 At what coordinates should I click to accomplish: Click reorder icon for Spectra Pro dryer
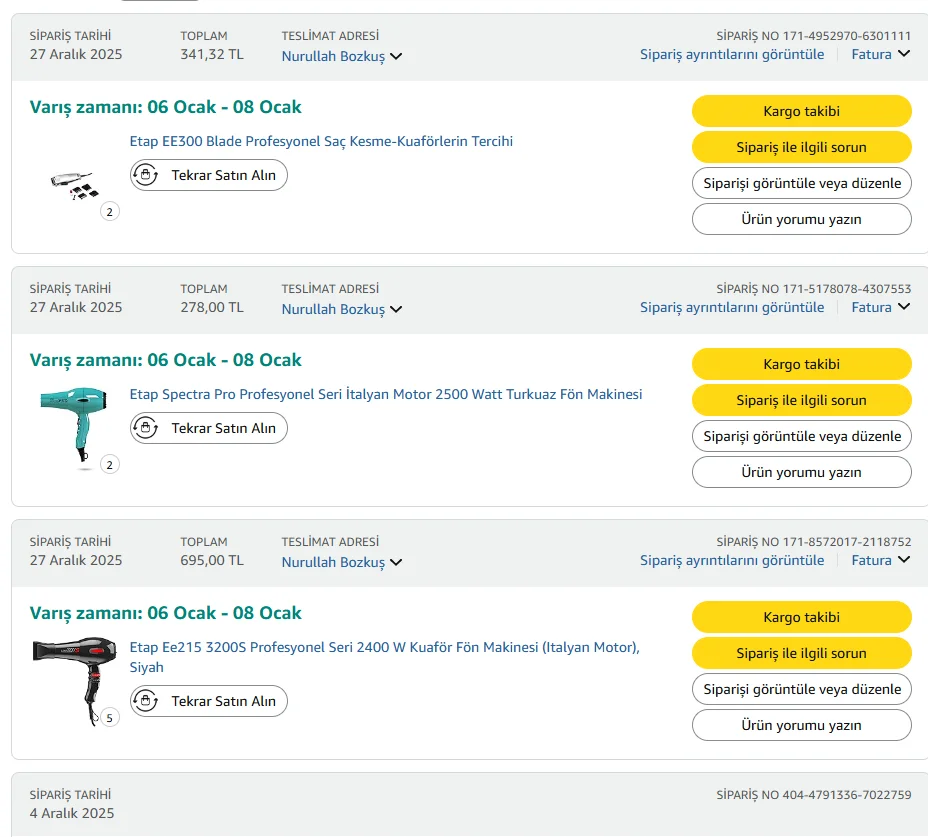click(146, 429)
